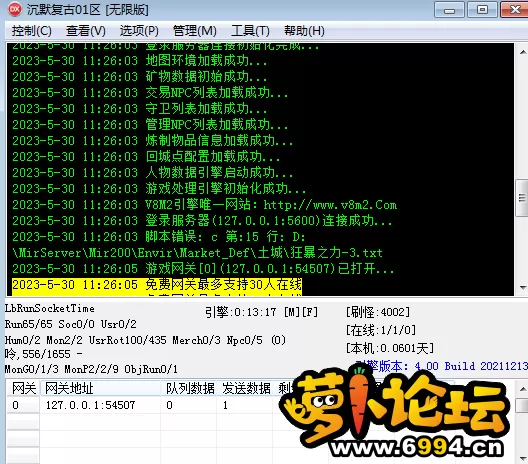Click the 引擎:0:13:17 uptime status
This screenshot has height=464, width=528.
click(262, 312)
